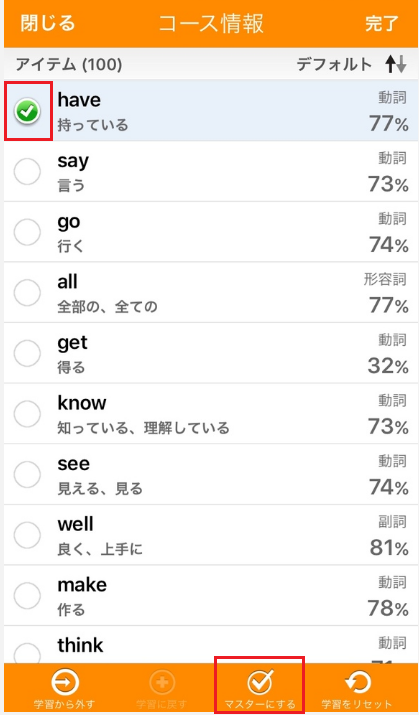Image resolution: width=419 pixels, height=715 pixels.
Task: Click the 74% progress for go
Action: coord(388,245)
